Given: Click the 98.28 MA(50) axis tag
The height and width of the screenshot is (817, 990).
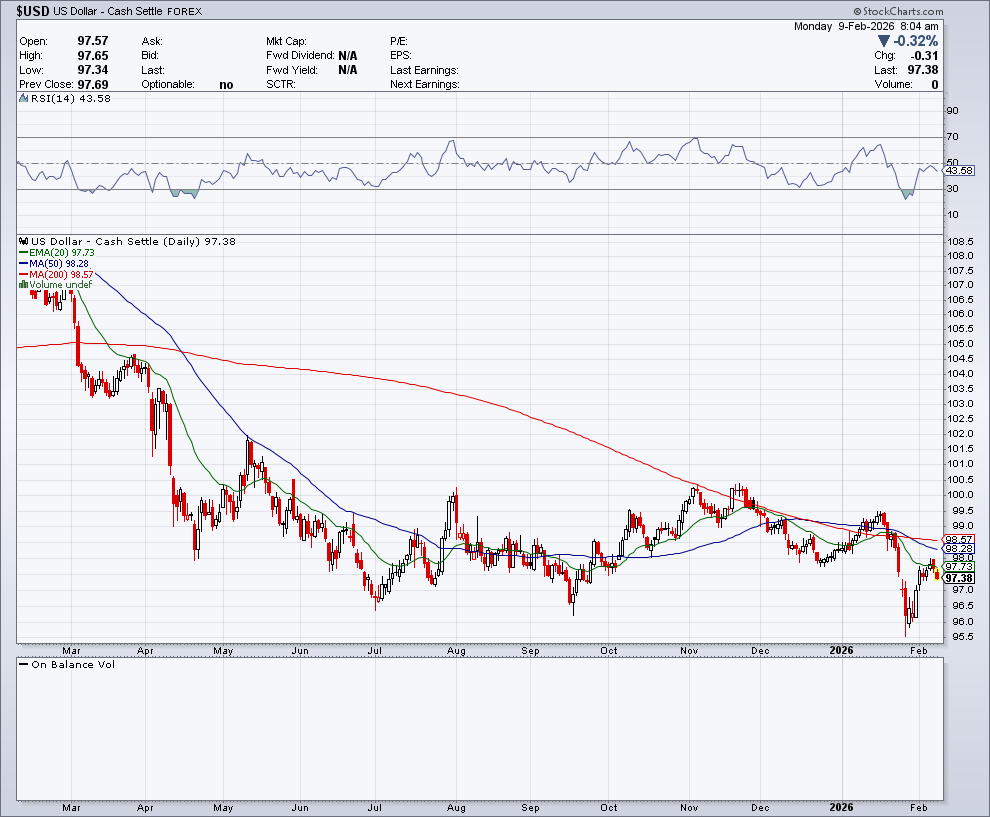Looking at the screenshot, I should click(x=959, y=548).
